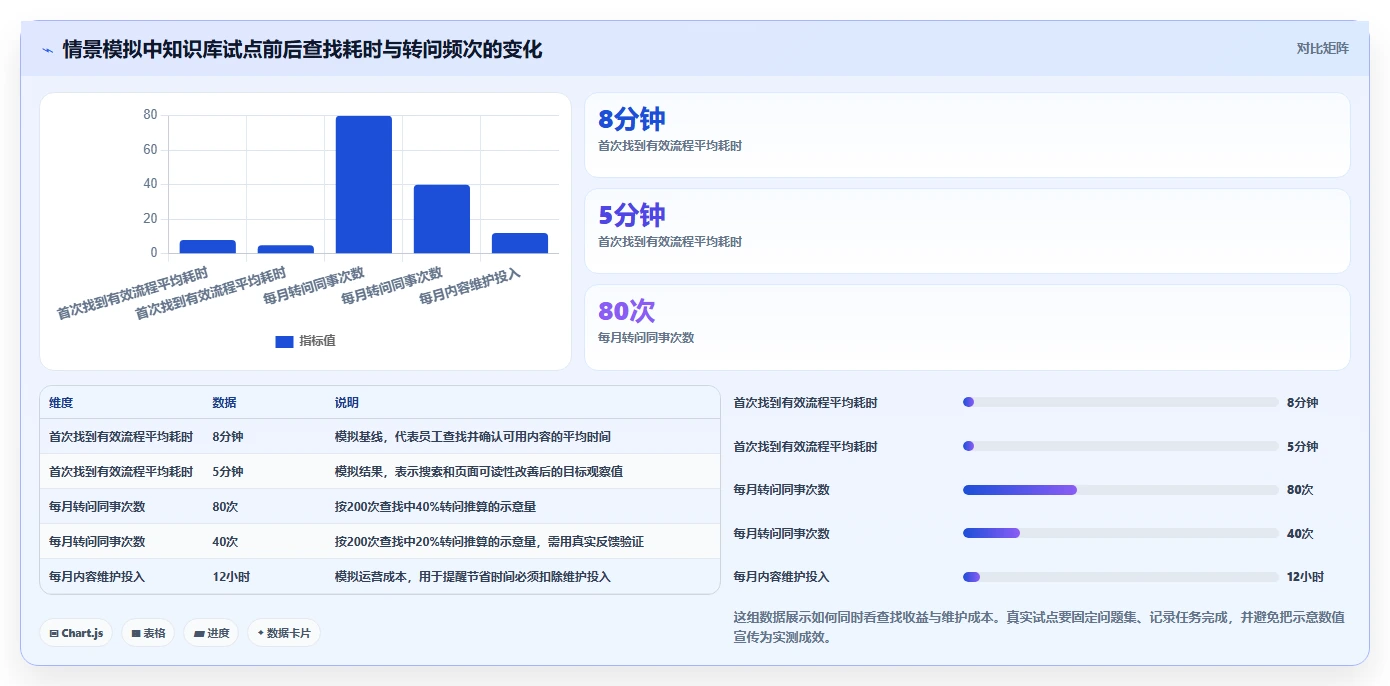Viewport: 1390px width, 686px height.
Task: Click the 20 tick on the chart's y-axis
Action: pos(151,218)
